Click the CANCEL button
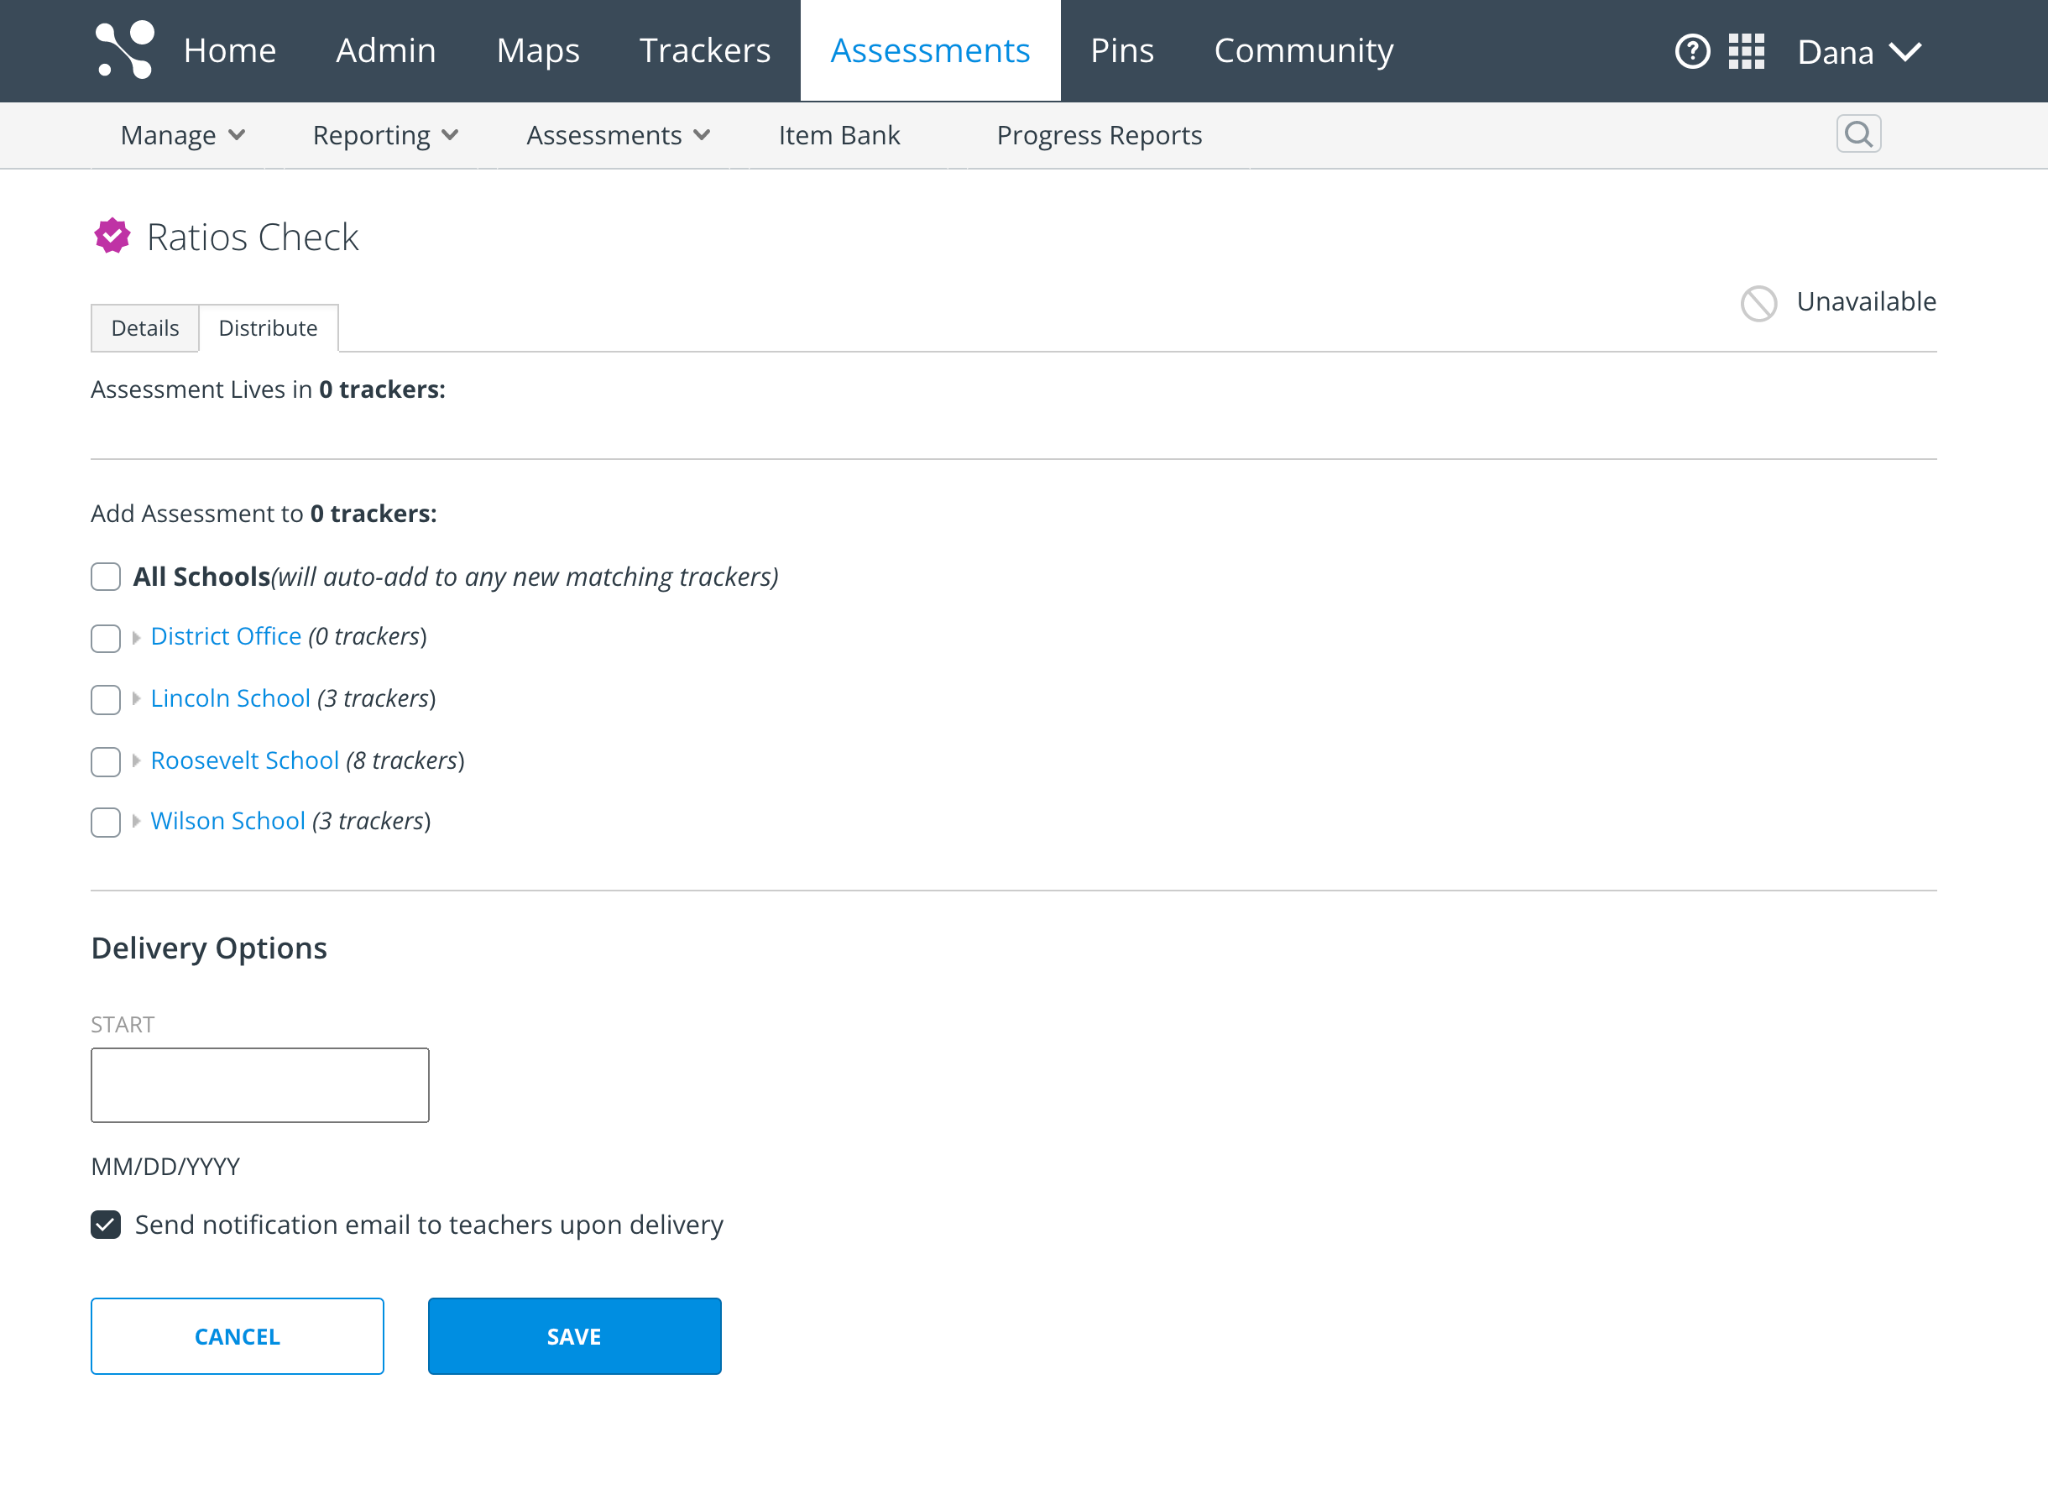2048x1506 pixels. pyautogui.click(x=237, y=1336)
